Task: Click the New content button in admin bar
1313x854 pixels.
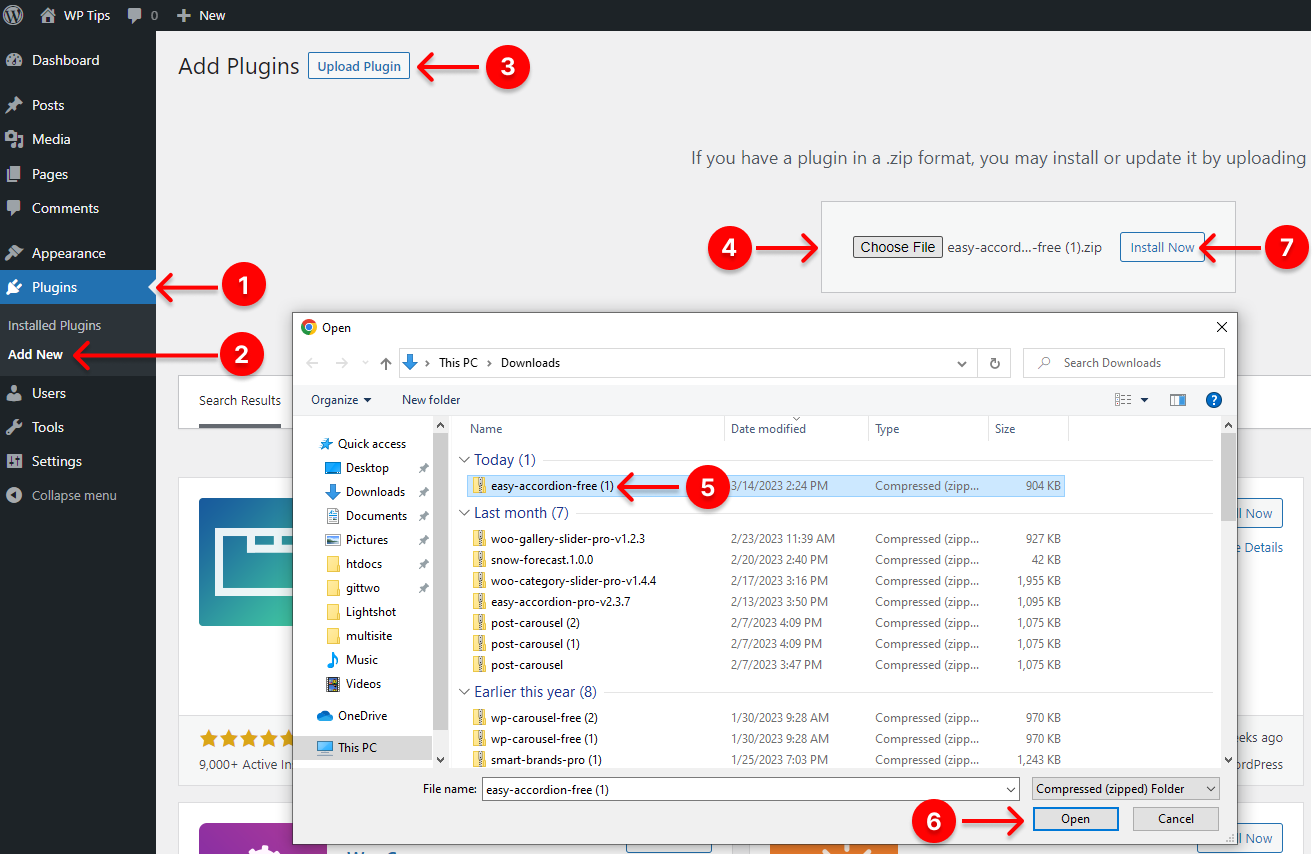Action: [201, 16]
